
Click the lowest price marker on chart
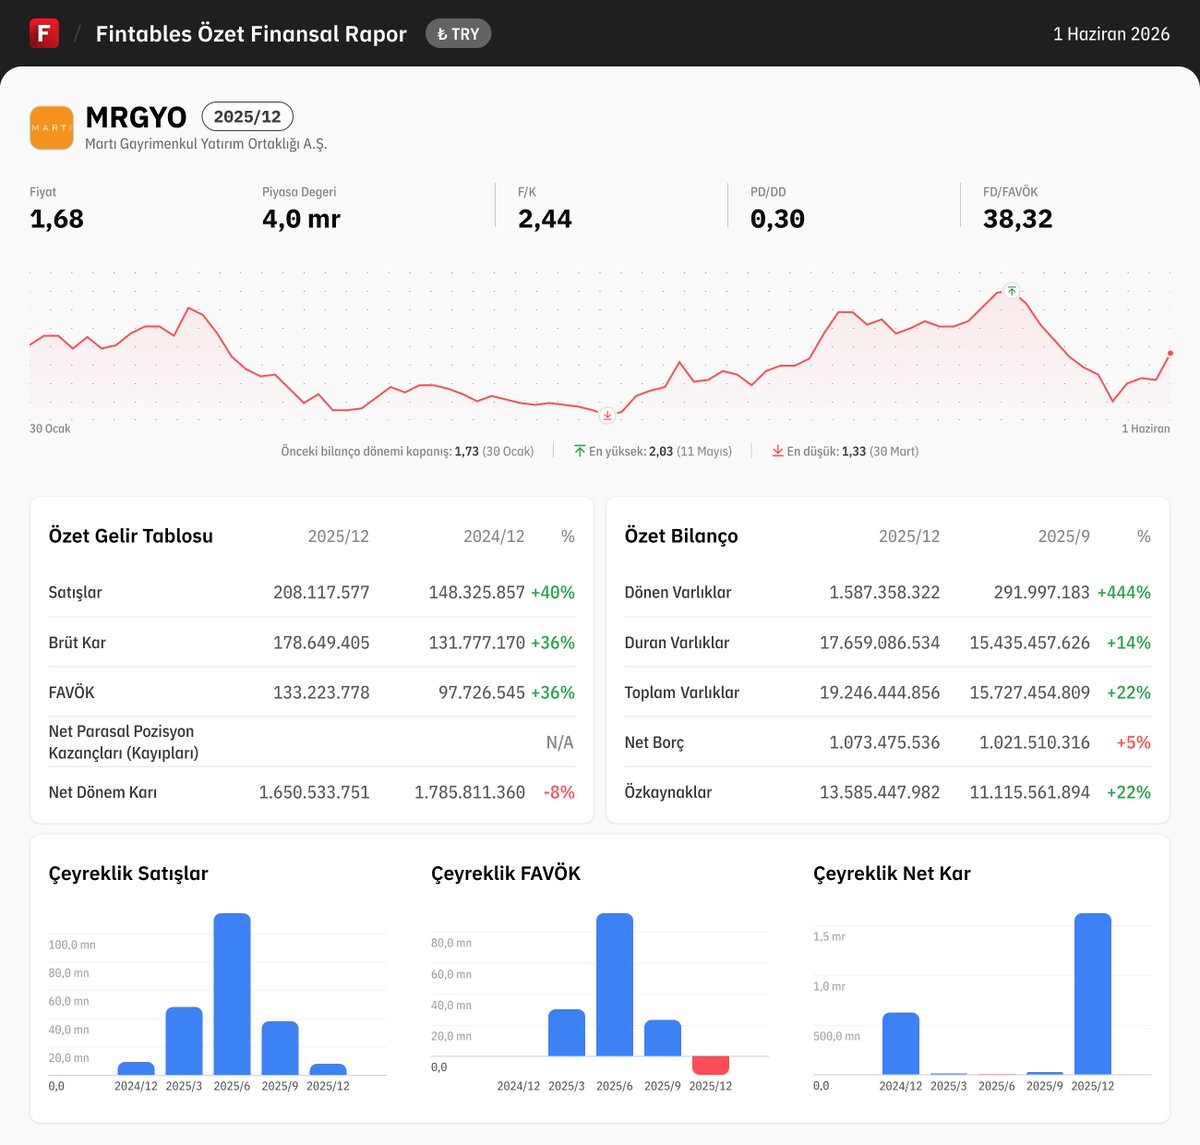point(607,415)
